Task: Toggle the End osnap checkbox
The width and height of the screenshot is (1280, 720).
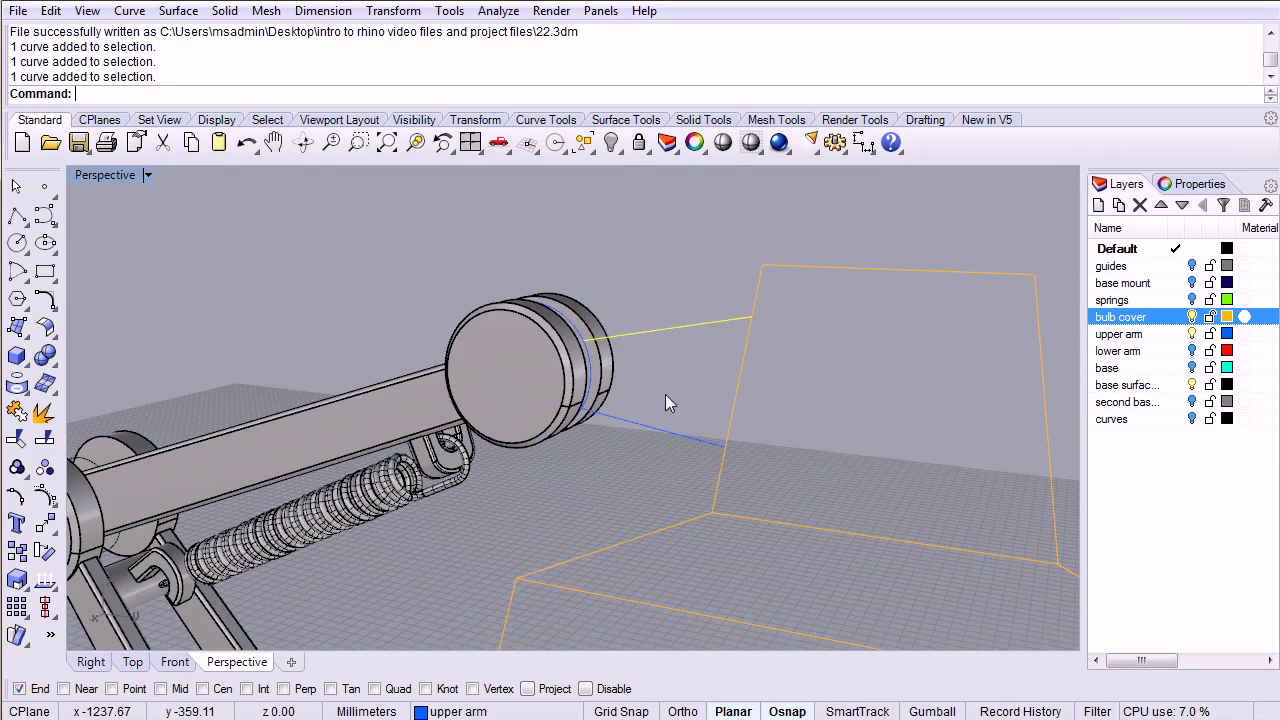Action: coord(19,689)
